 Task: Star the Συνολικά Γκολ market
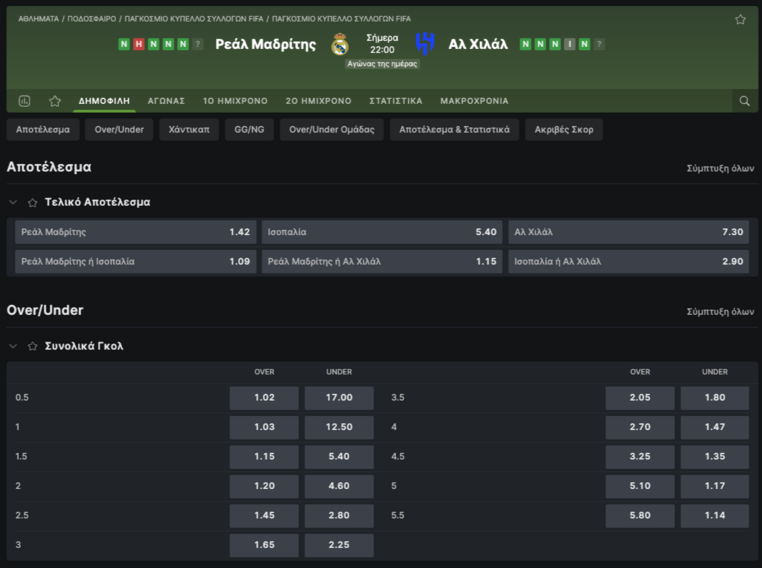point(33,346)
